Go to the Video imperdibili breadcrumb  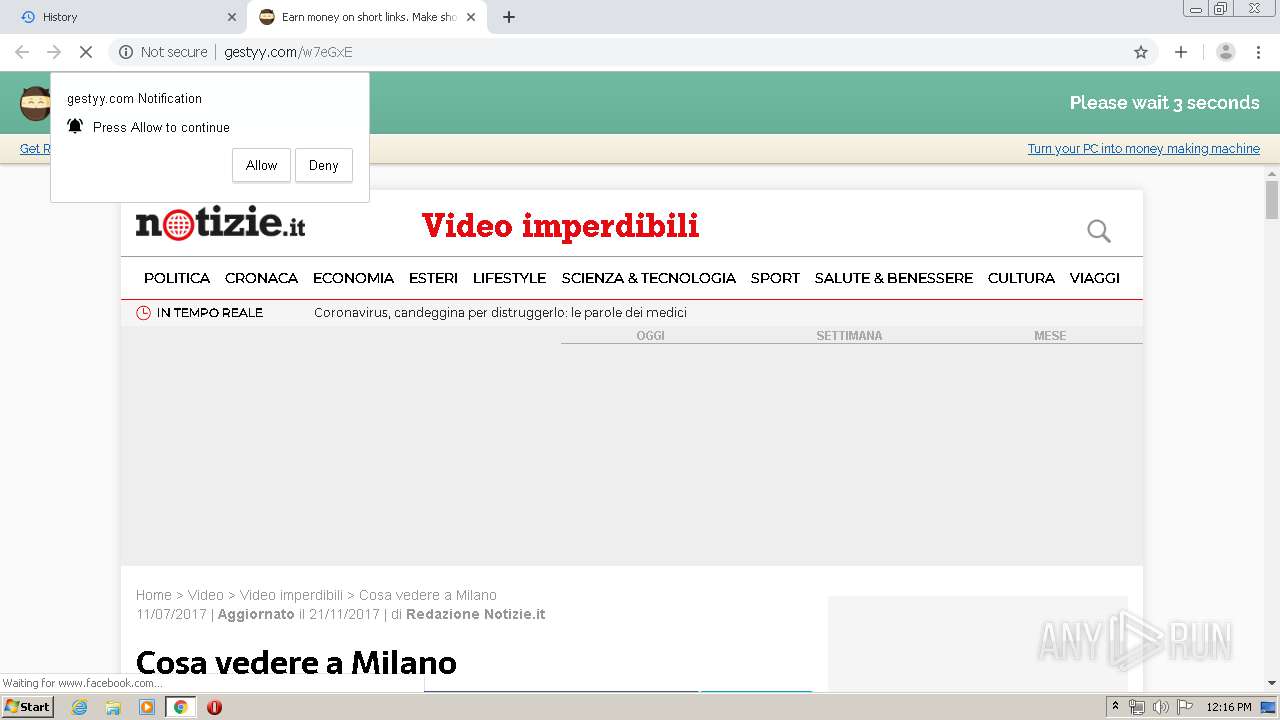tap(291, 595)
